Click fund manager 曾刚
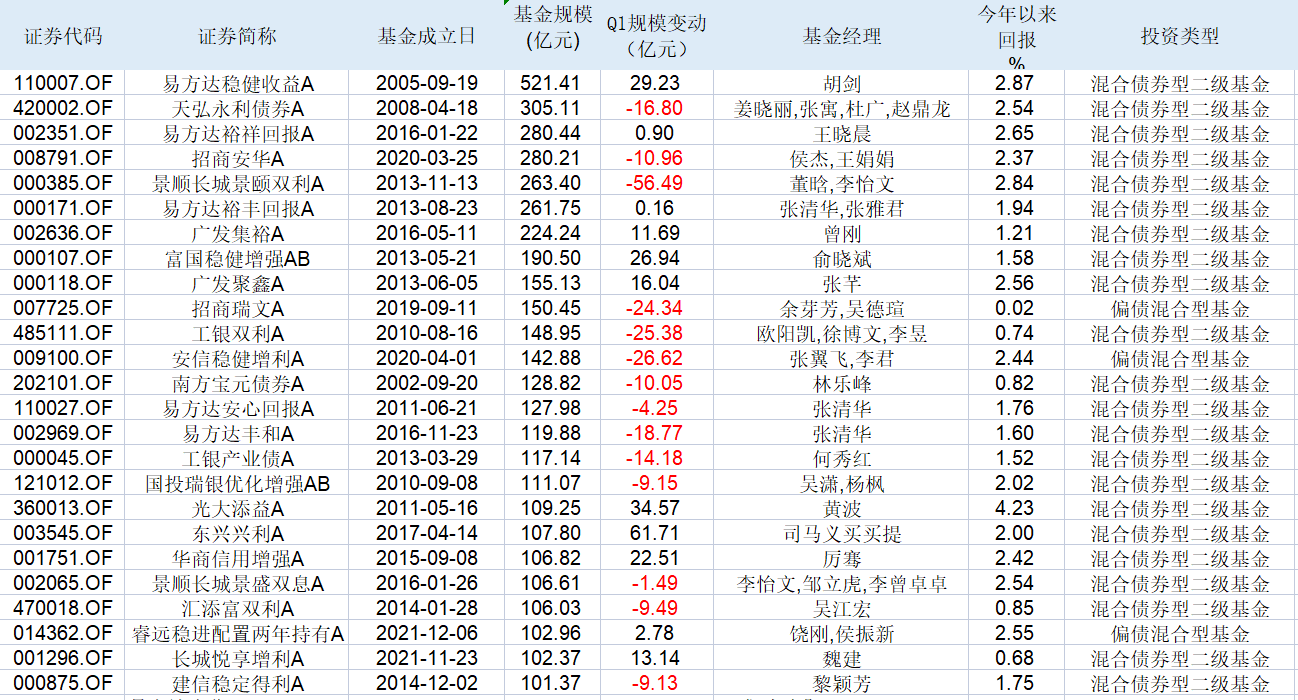1298x700 pixels. pyautogui.click(x=842, y=234)
